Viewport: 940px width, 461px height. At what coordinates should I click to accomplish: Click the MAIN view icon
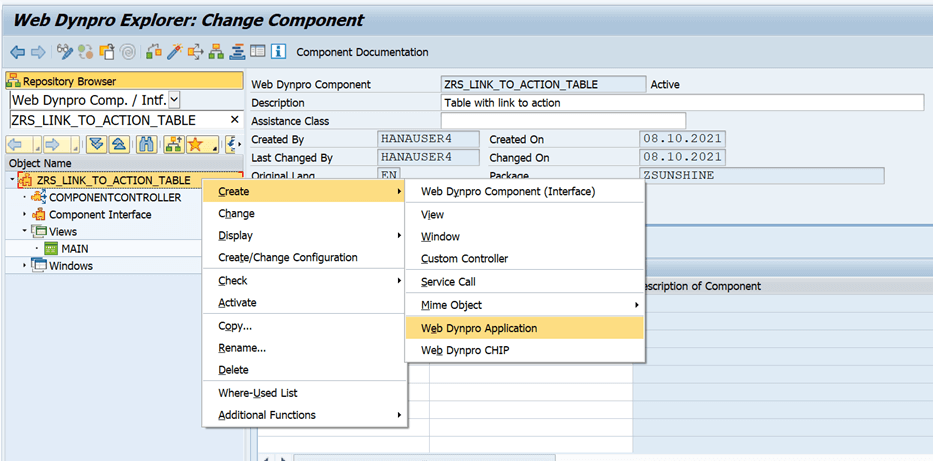52,248
